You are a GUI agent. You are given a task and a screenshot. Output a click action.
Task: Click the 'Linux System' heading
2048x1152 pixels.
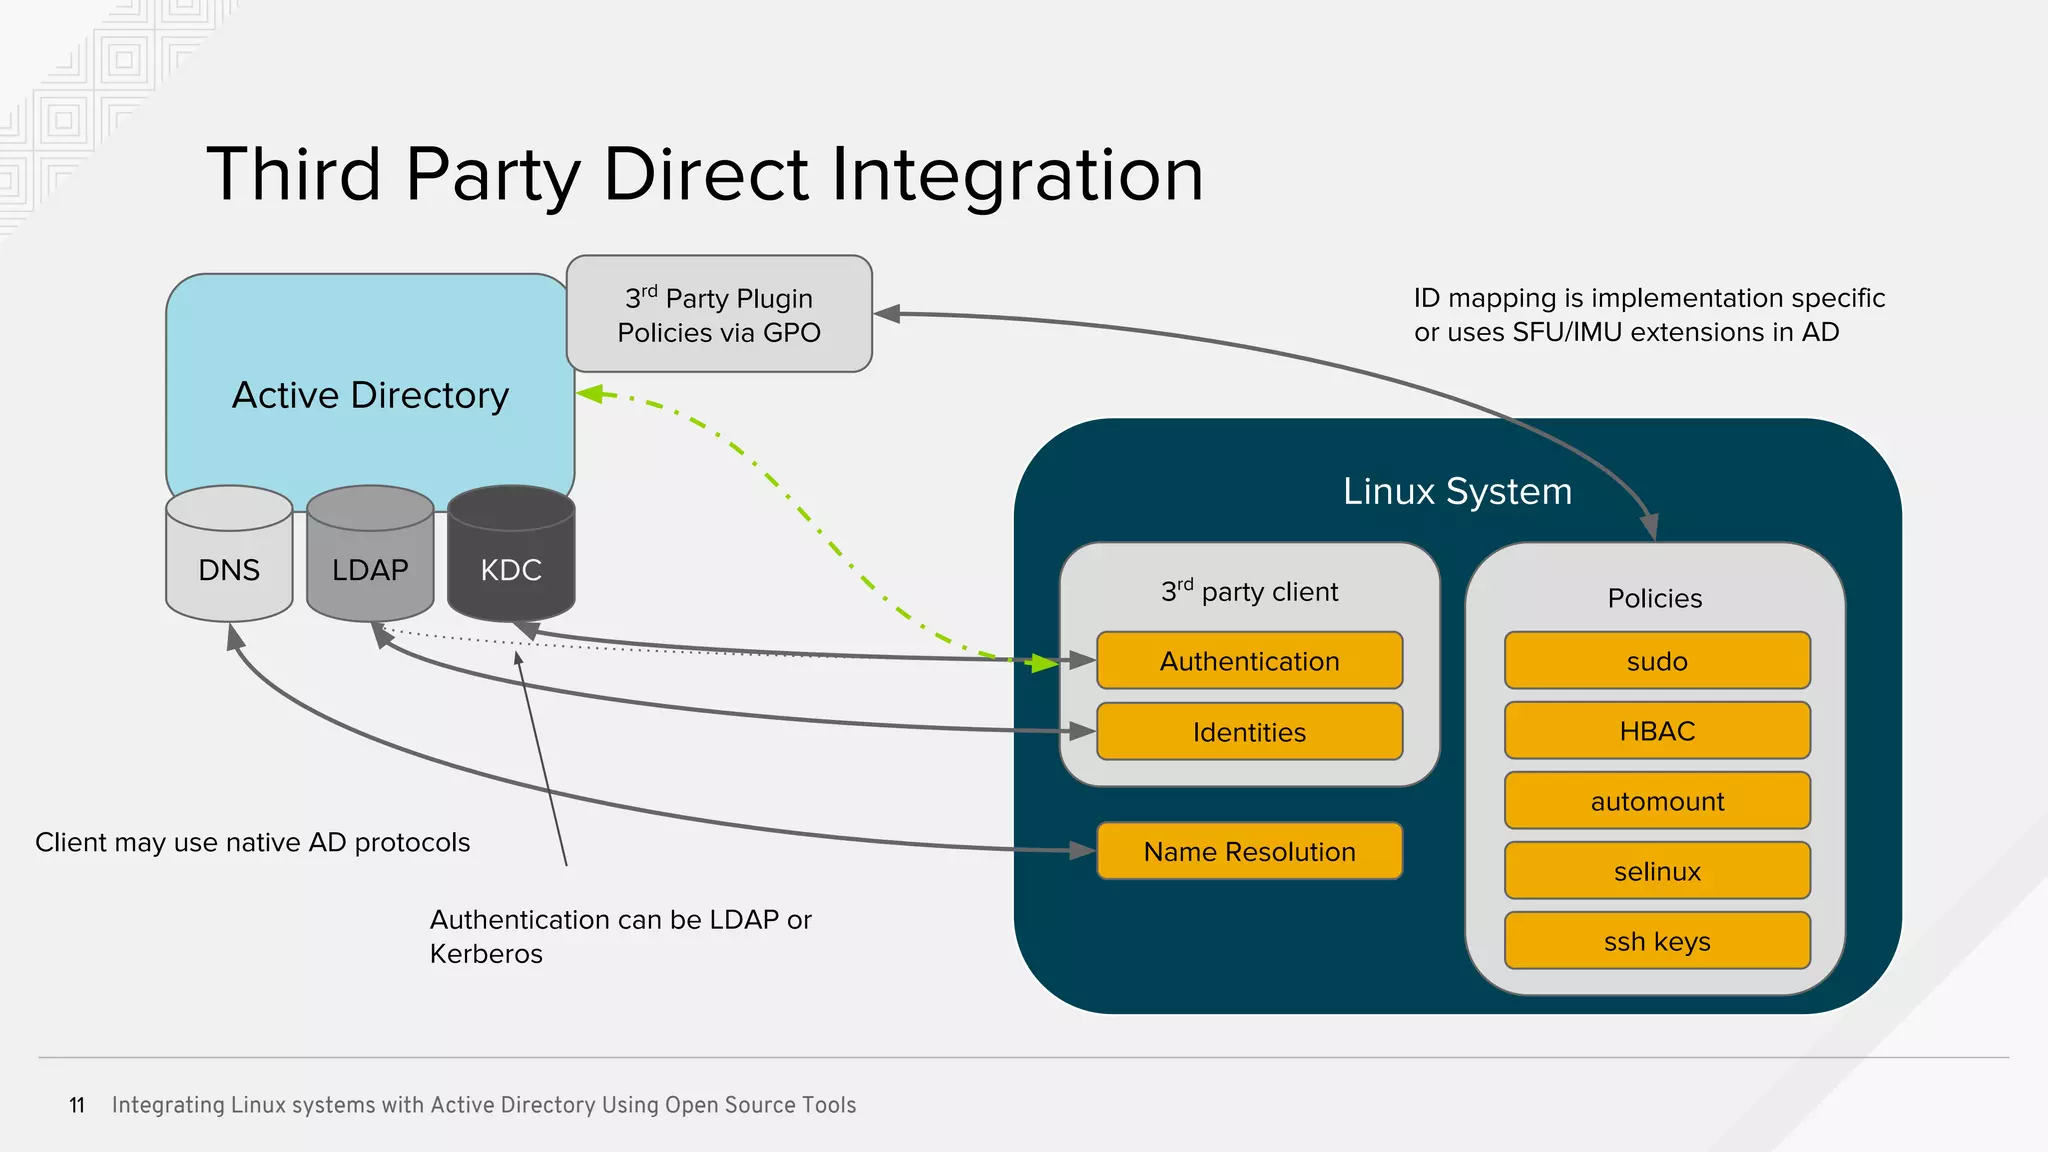tap(1457, 492)
